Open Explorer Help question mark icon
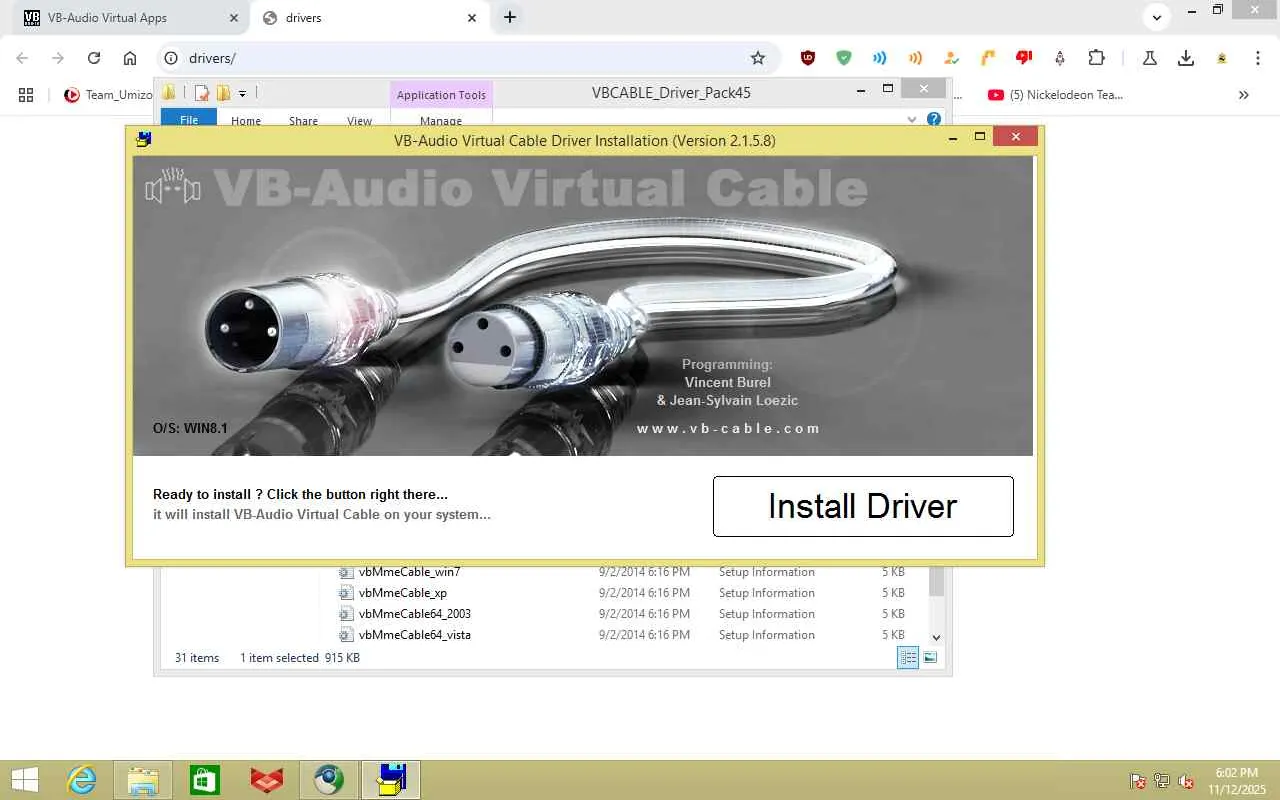This screenshot has height=800, width=1280. pyautogui.click(x=934, y=119)
